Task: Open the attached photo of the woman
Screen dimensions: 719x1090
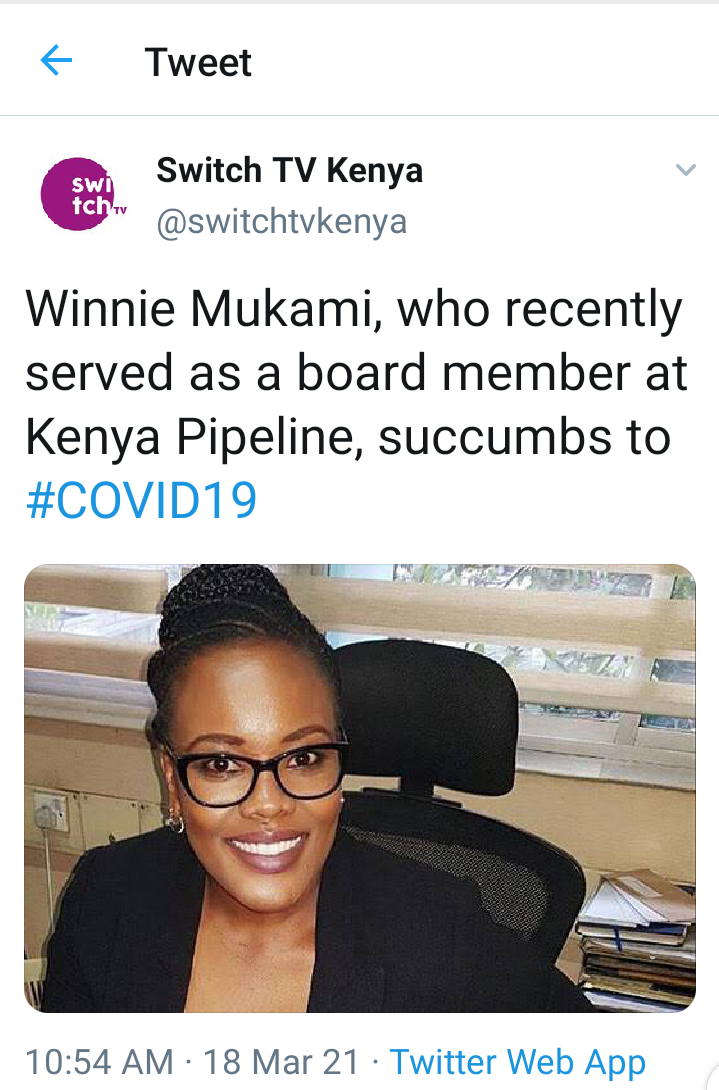Action: coord(359,788)
